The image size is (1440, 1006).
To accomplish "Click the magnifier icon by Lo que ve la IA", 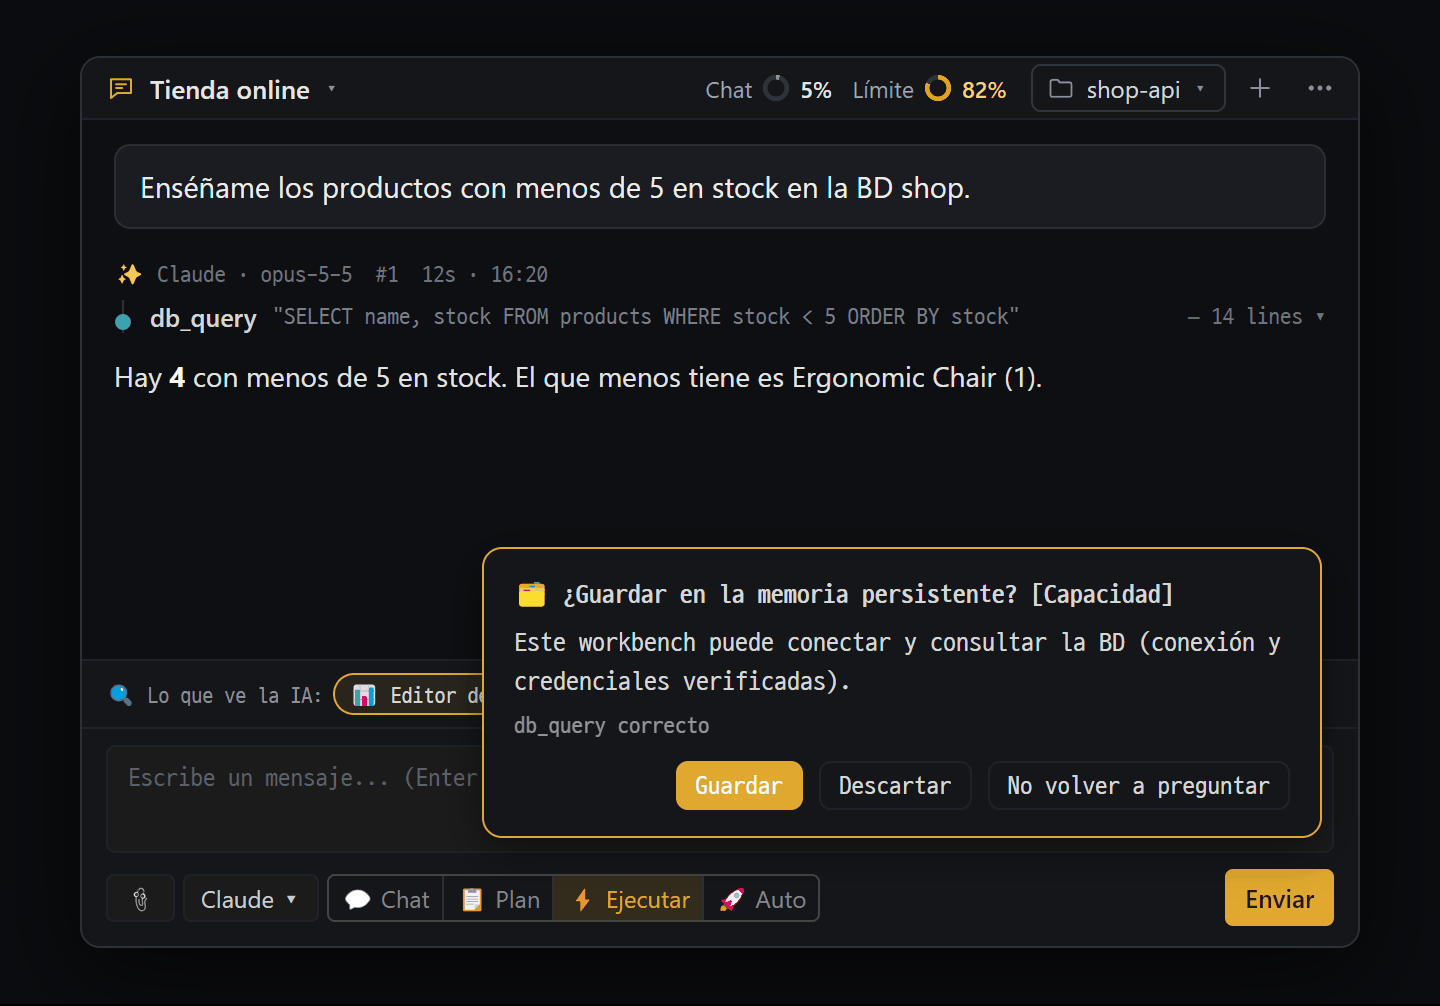I will coord(121,695).
